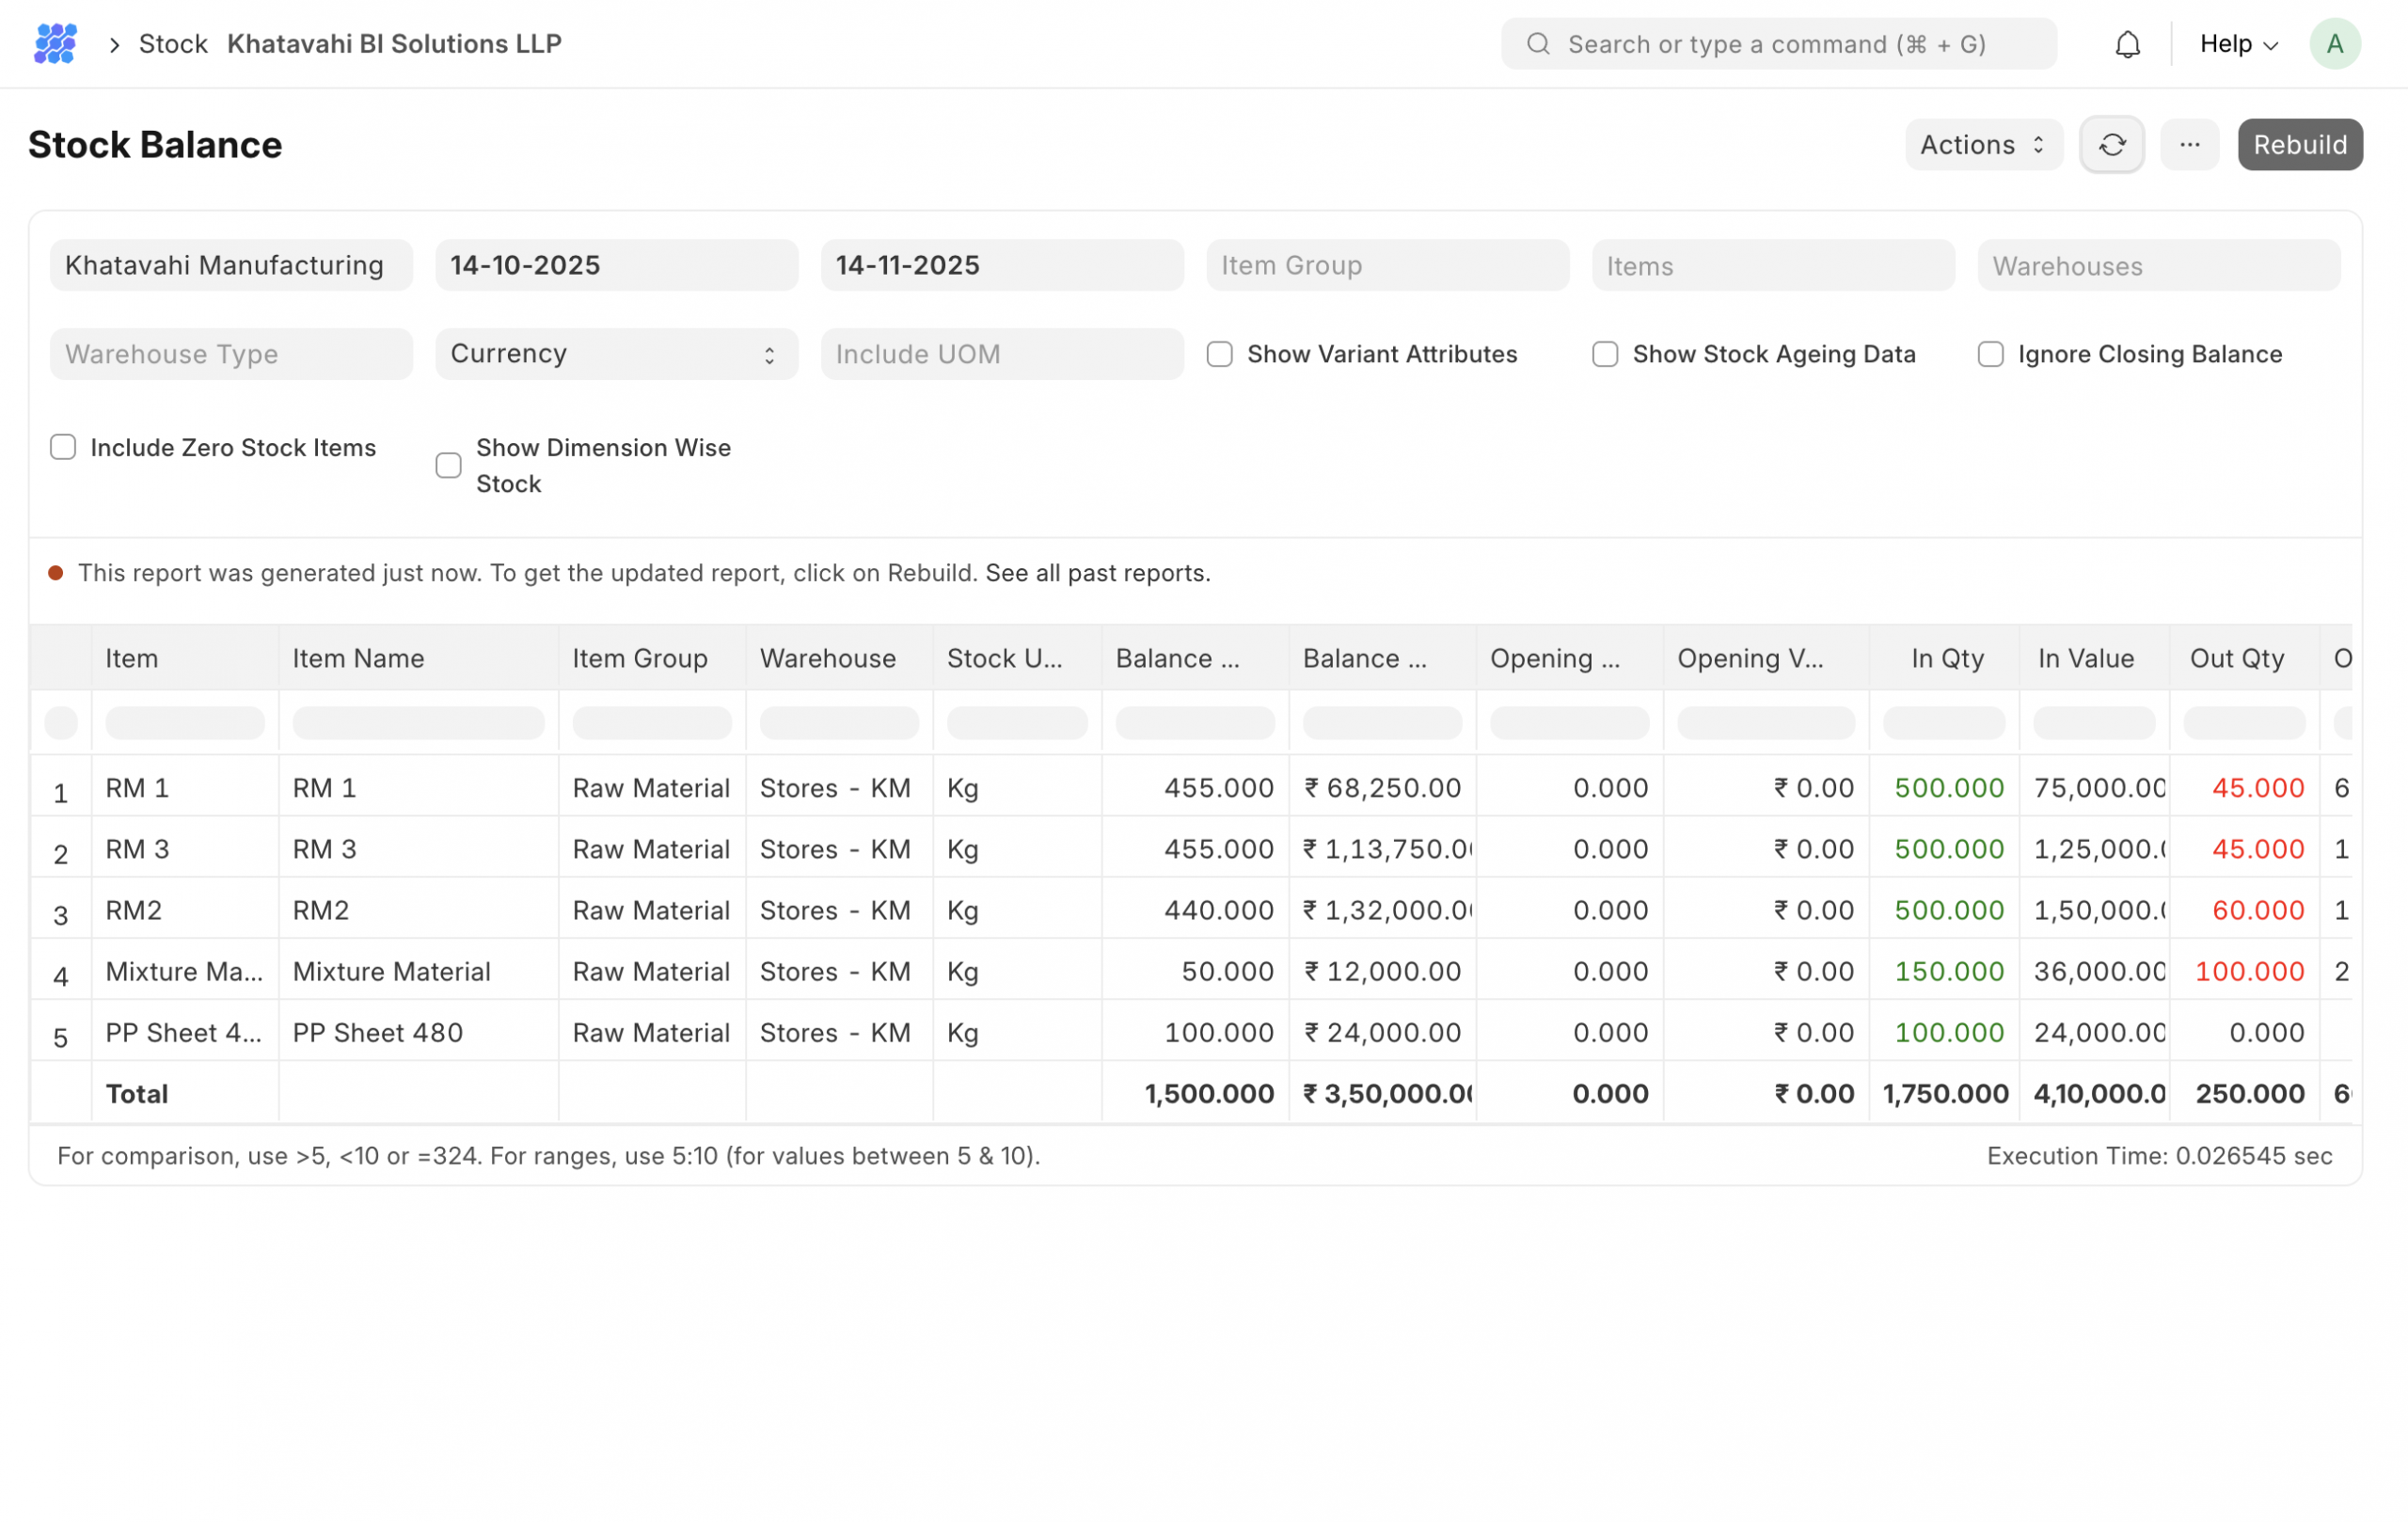
Task: Click the In Qty column header
Action: (x=1945, y=658)
